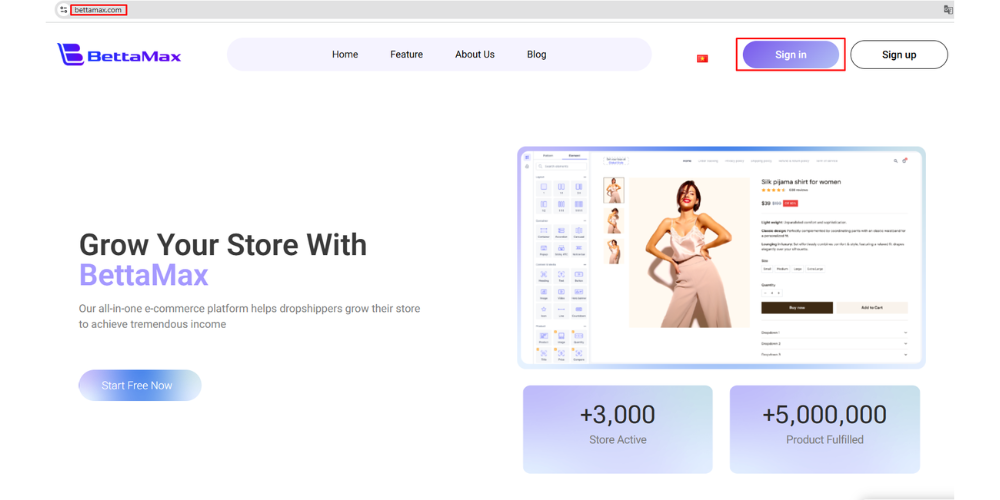Click the browser translate icon
Screen dimensions: 1000x500
[948, 10]
